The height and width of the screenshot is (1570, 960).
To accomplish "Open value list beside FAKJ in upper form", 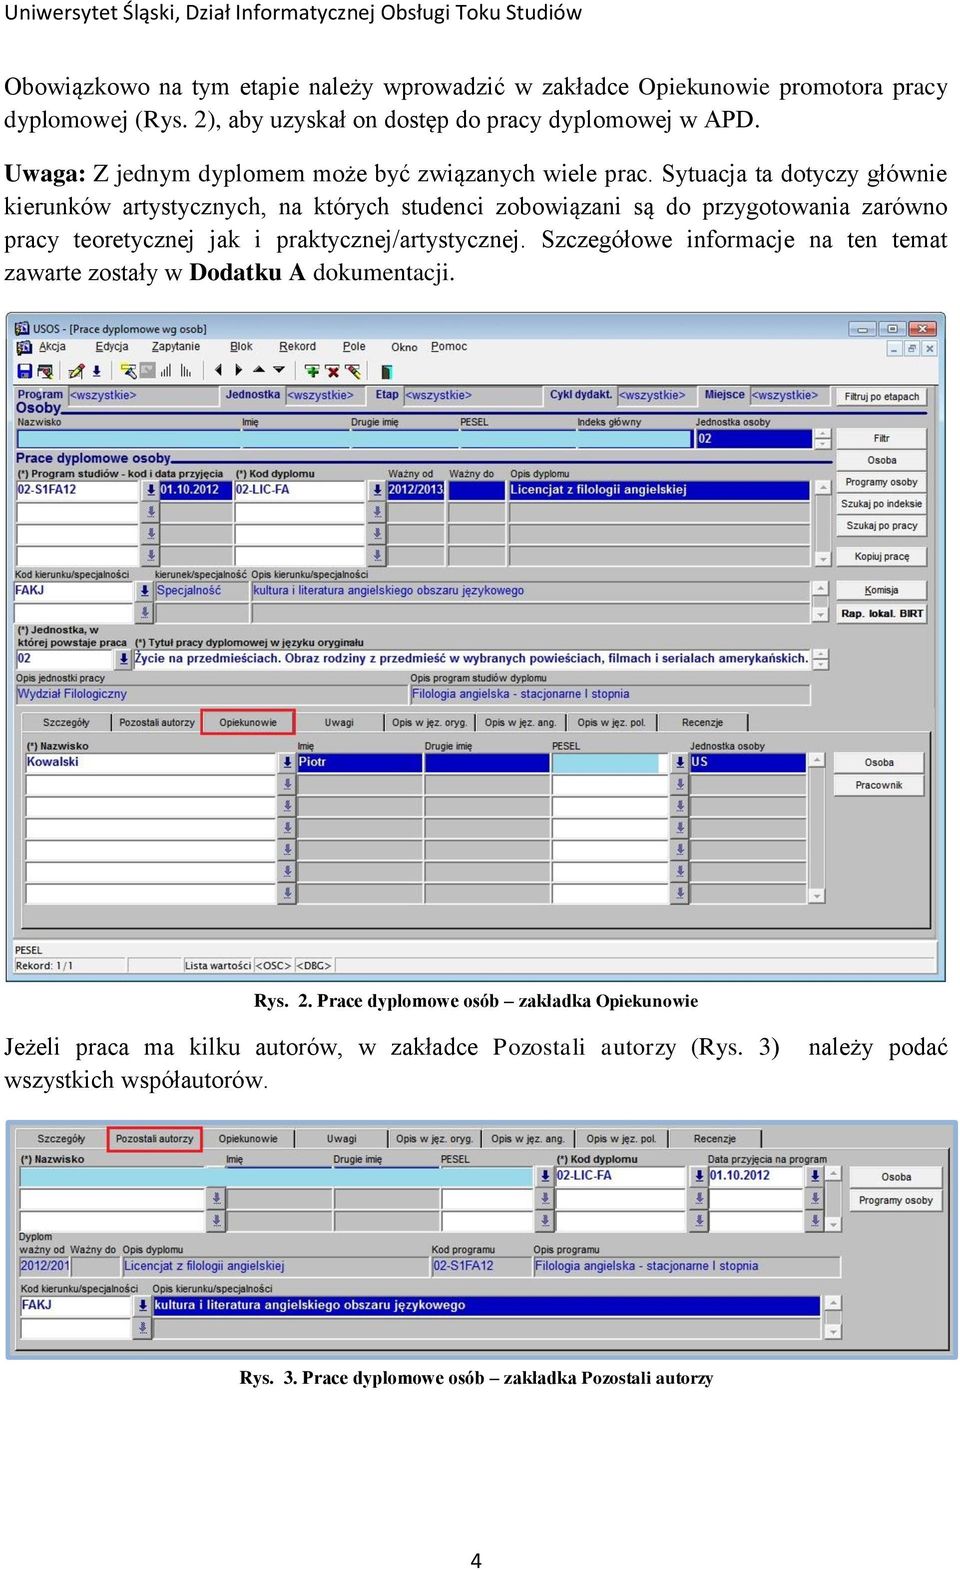I will (144, 591).
